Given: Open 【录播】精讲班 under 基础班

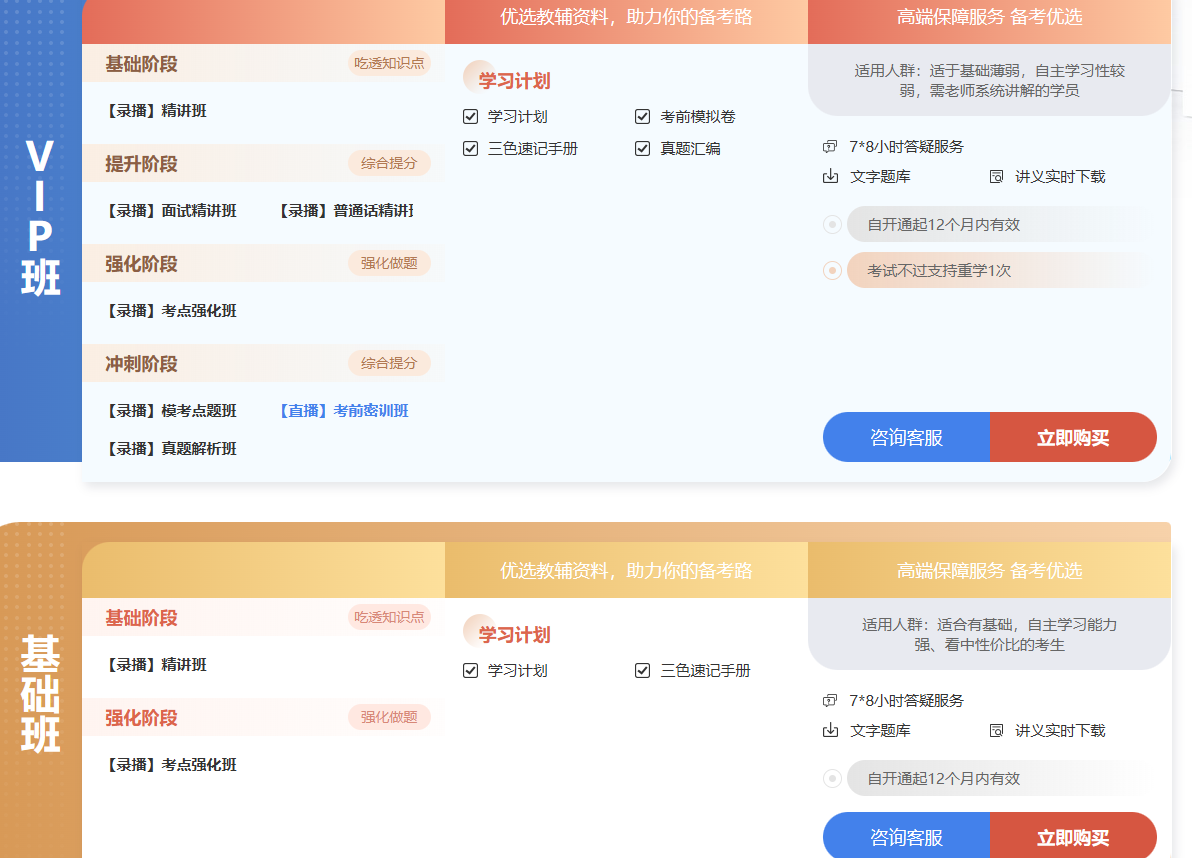Looking at the screenshot, I should [156, 665].
